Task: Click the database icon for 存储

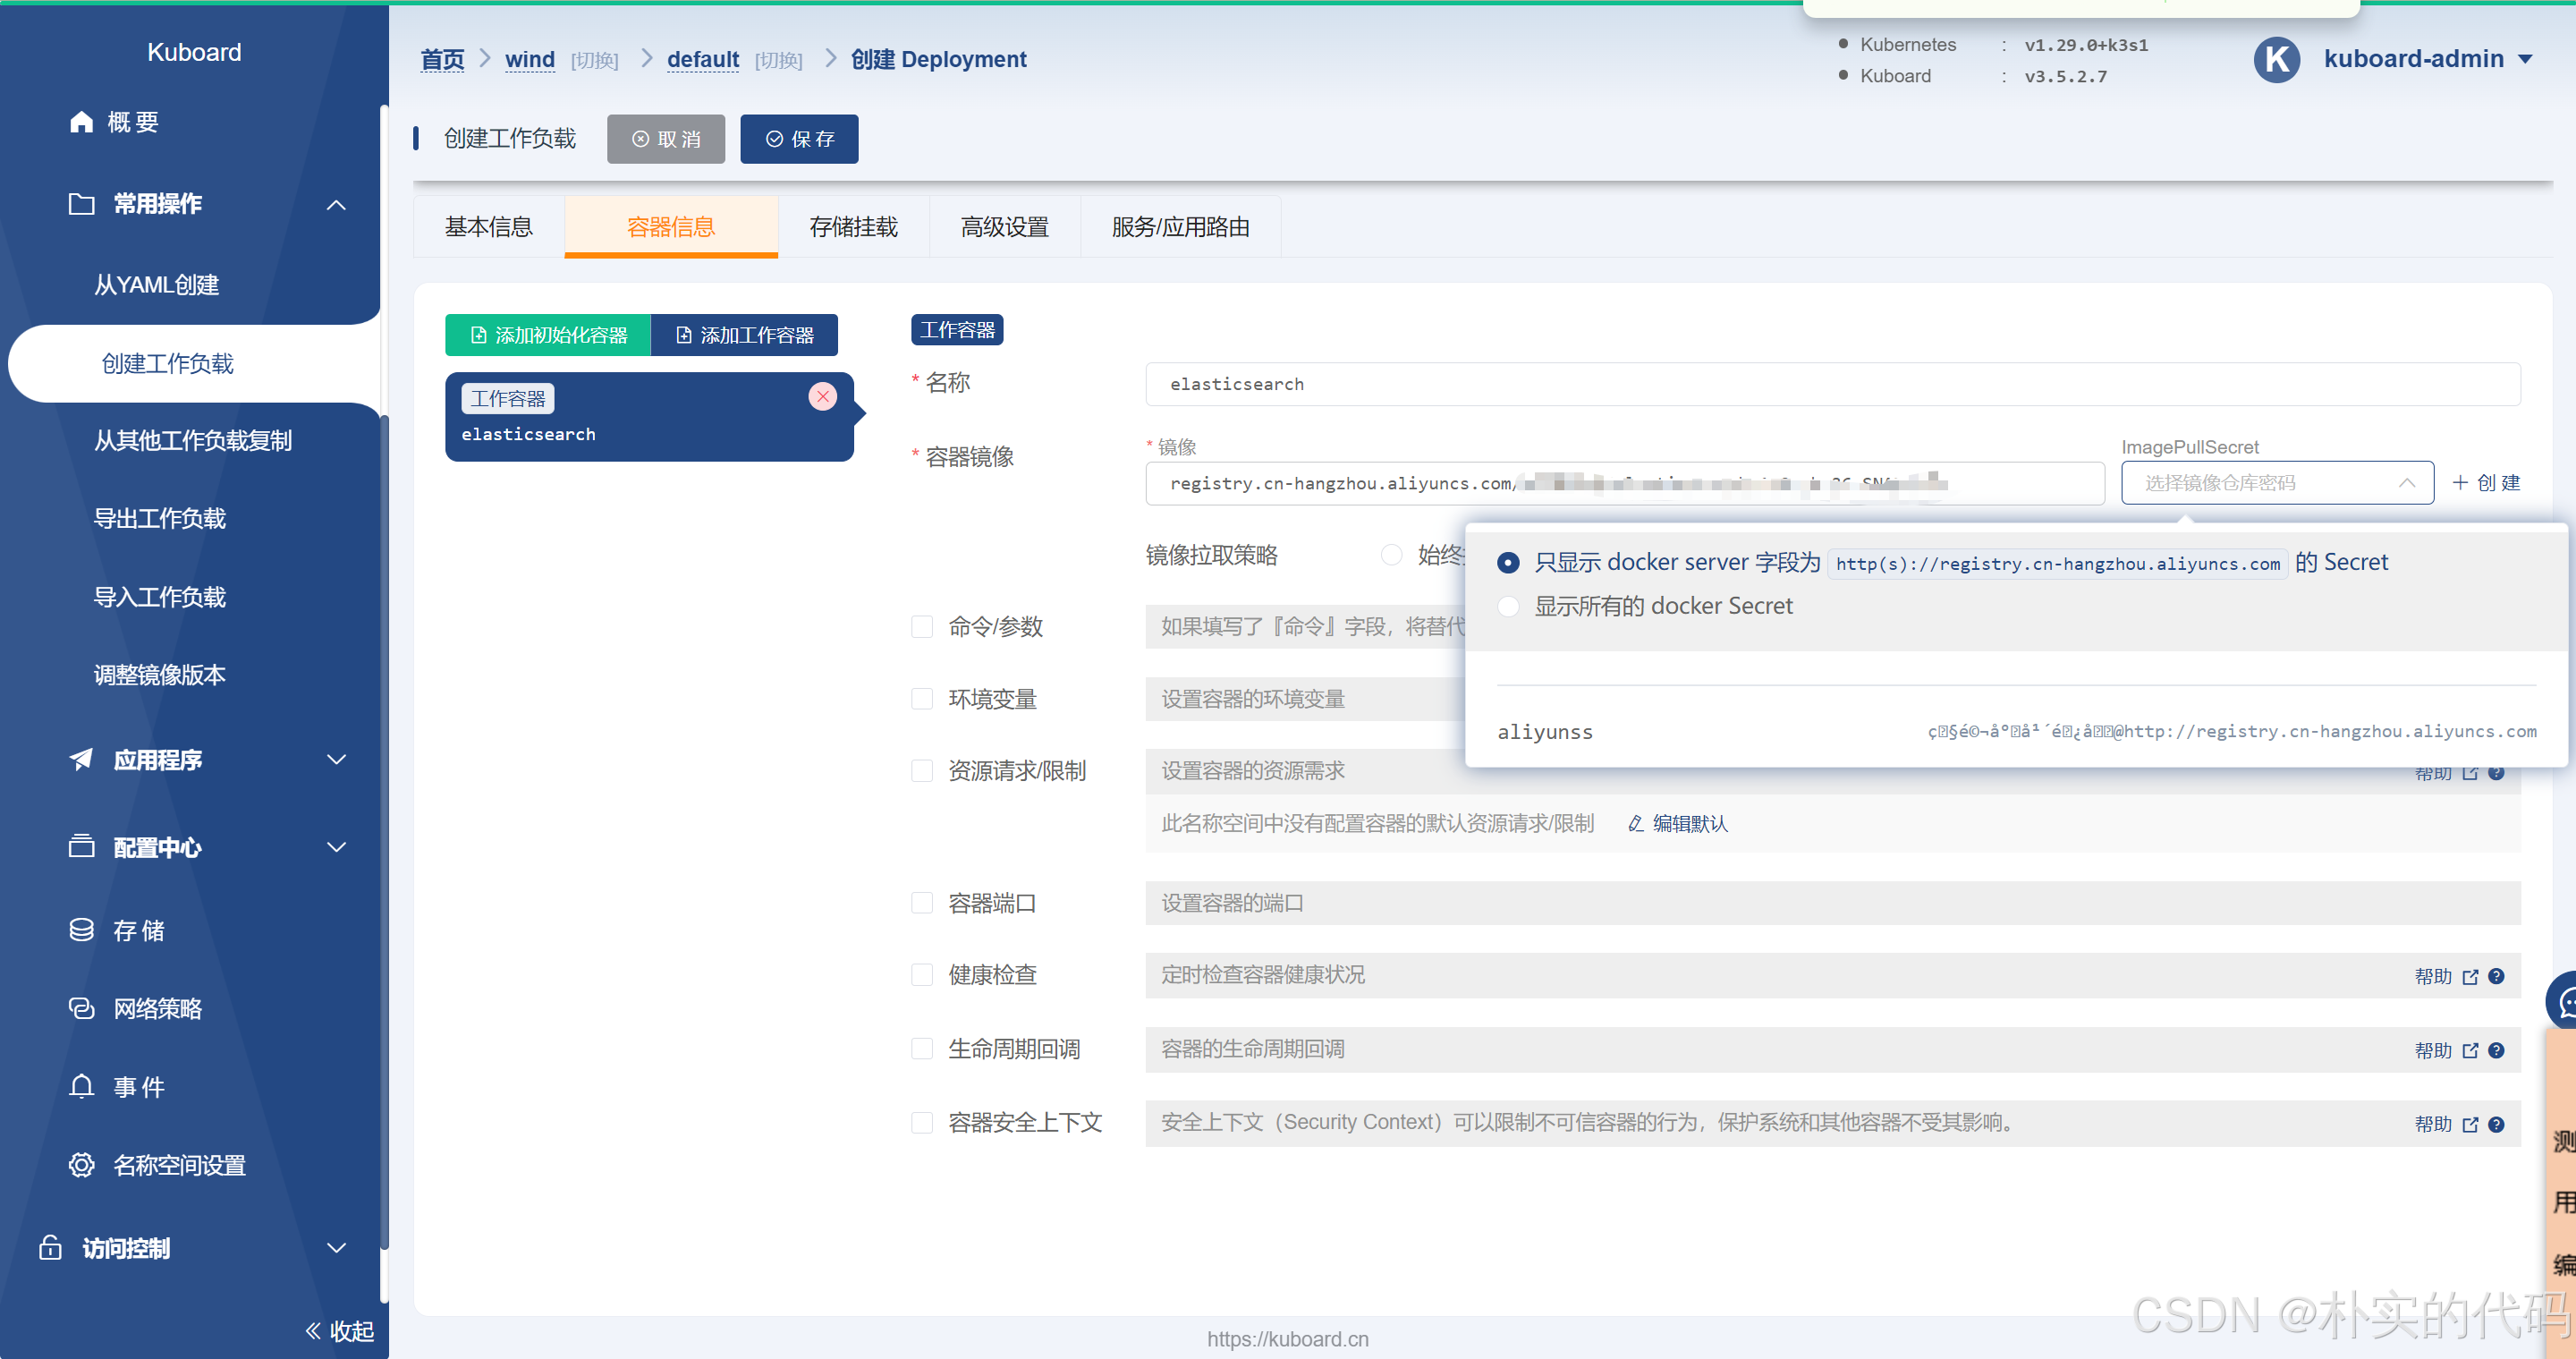Action: tap(81, 930)
